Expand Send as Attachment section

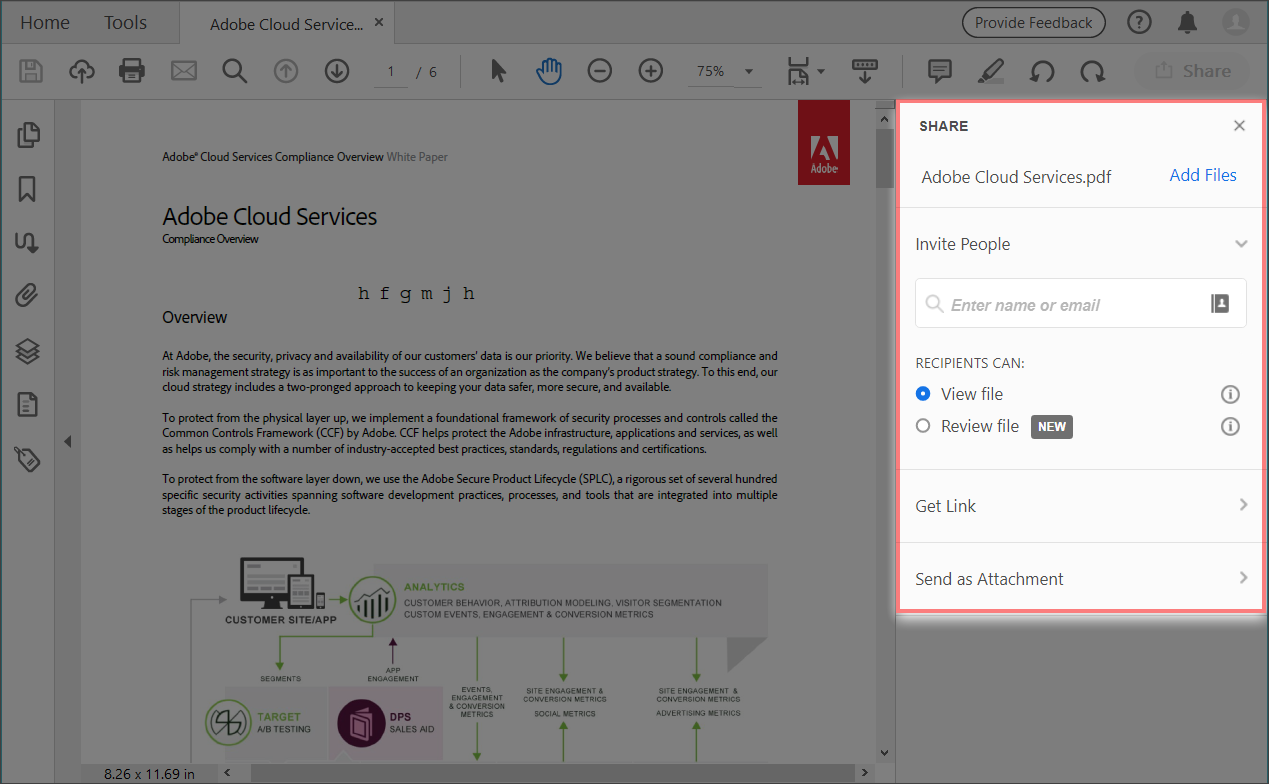[x=1243, y=578]
